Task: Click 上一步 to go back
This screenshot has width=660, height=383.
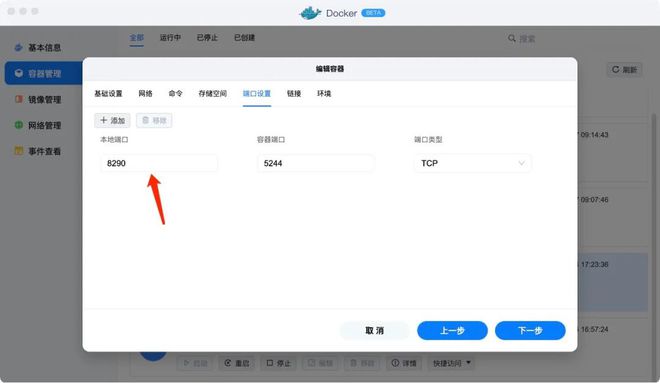Action: coord(452,330)
